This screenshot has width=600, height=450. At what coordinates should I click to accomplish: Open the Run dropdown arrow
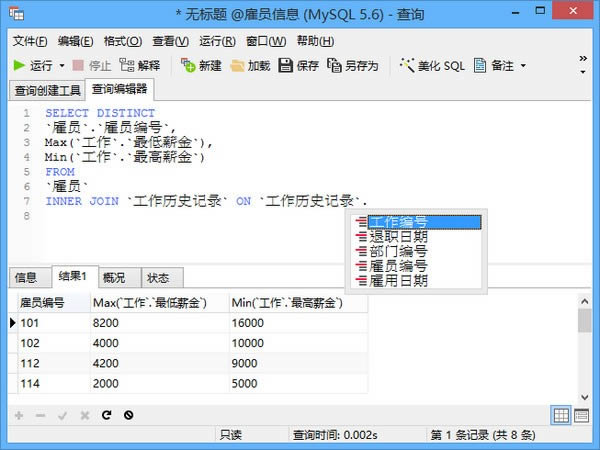point(62,66)
